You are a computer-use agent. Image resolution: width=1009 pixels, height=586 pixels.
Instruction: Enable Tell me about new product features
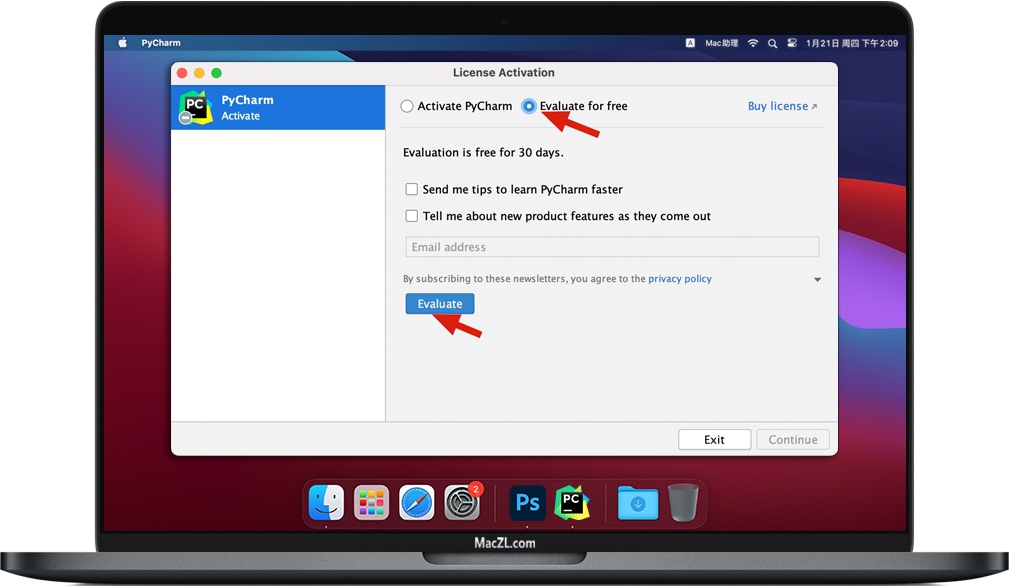pyautogui.click(x=412, y=216)
